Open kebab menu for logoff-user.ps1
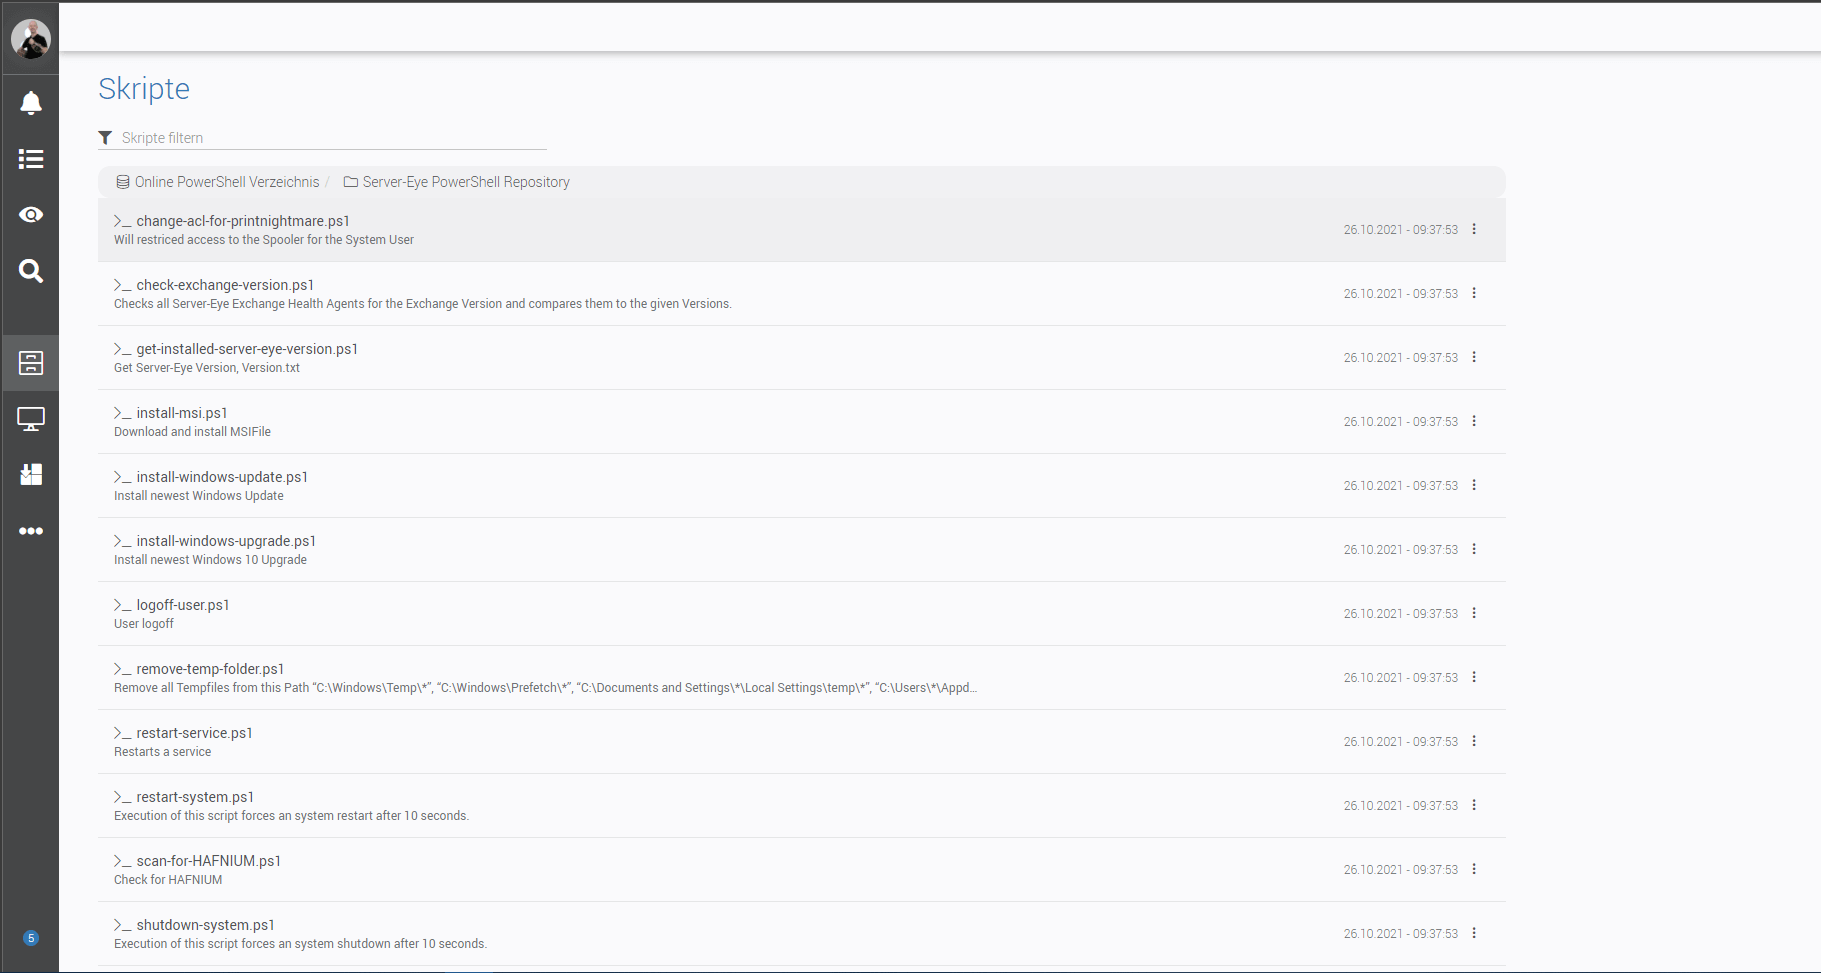 click(x=1474, y=613)
